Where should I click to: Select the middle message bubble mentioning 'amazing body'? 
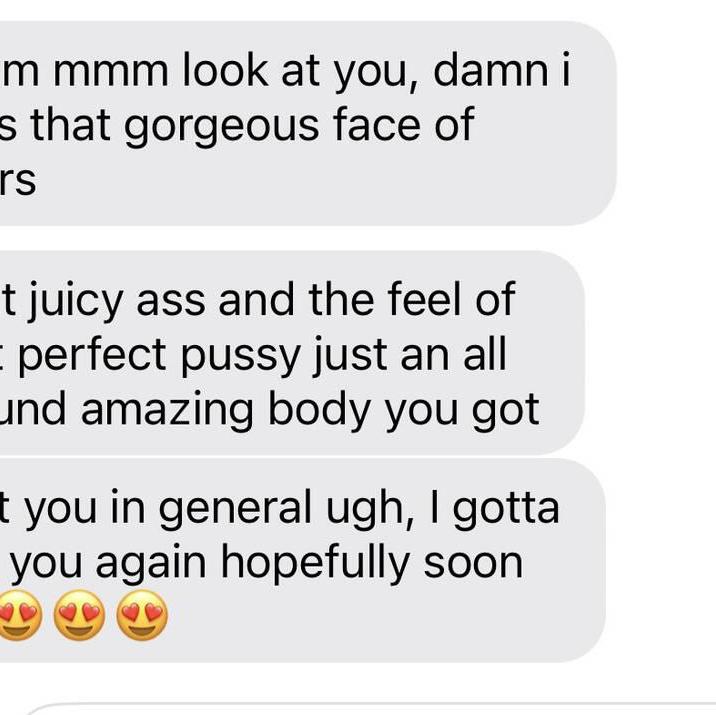click(292, 353)
